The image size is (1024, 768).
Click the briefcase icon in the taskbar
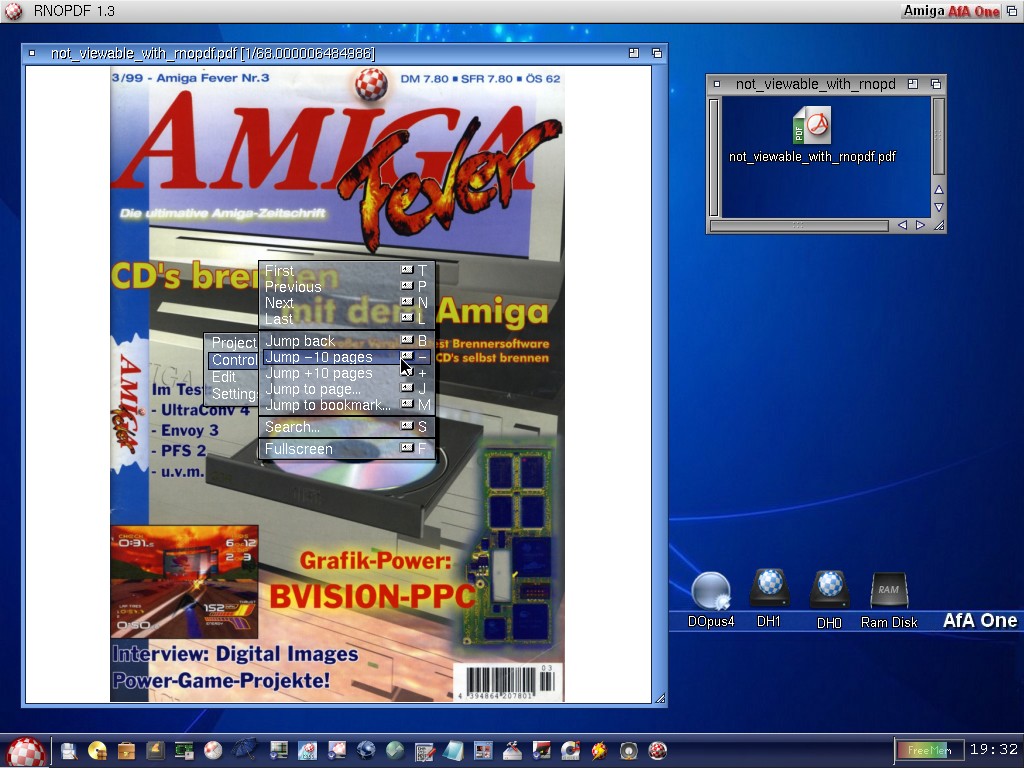pos(127,751)
